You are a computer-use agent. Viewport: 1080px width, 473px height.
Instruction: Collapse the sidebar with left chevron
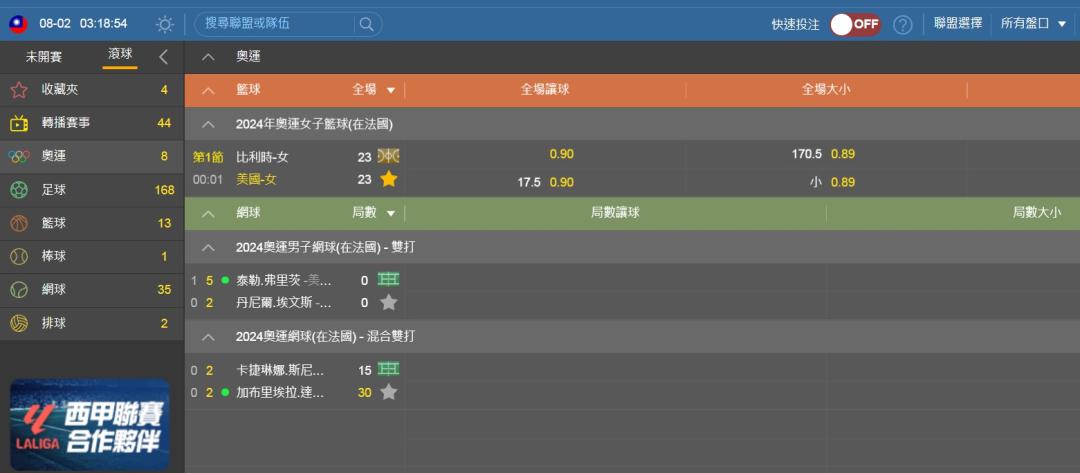(x=163, y=57)
